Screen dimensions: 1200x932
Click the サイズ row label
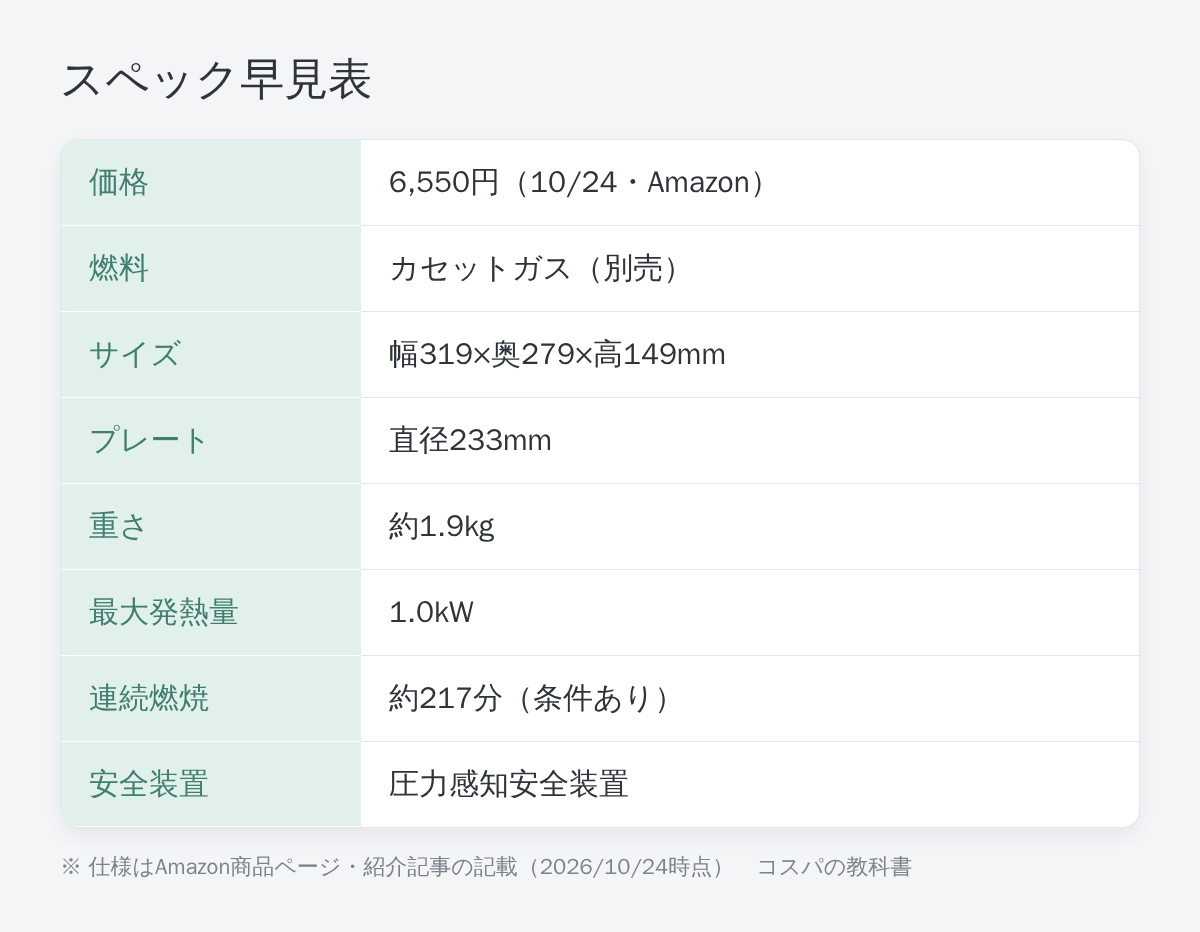pyautogui.click(x=134, y=354)
